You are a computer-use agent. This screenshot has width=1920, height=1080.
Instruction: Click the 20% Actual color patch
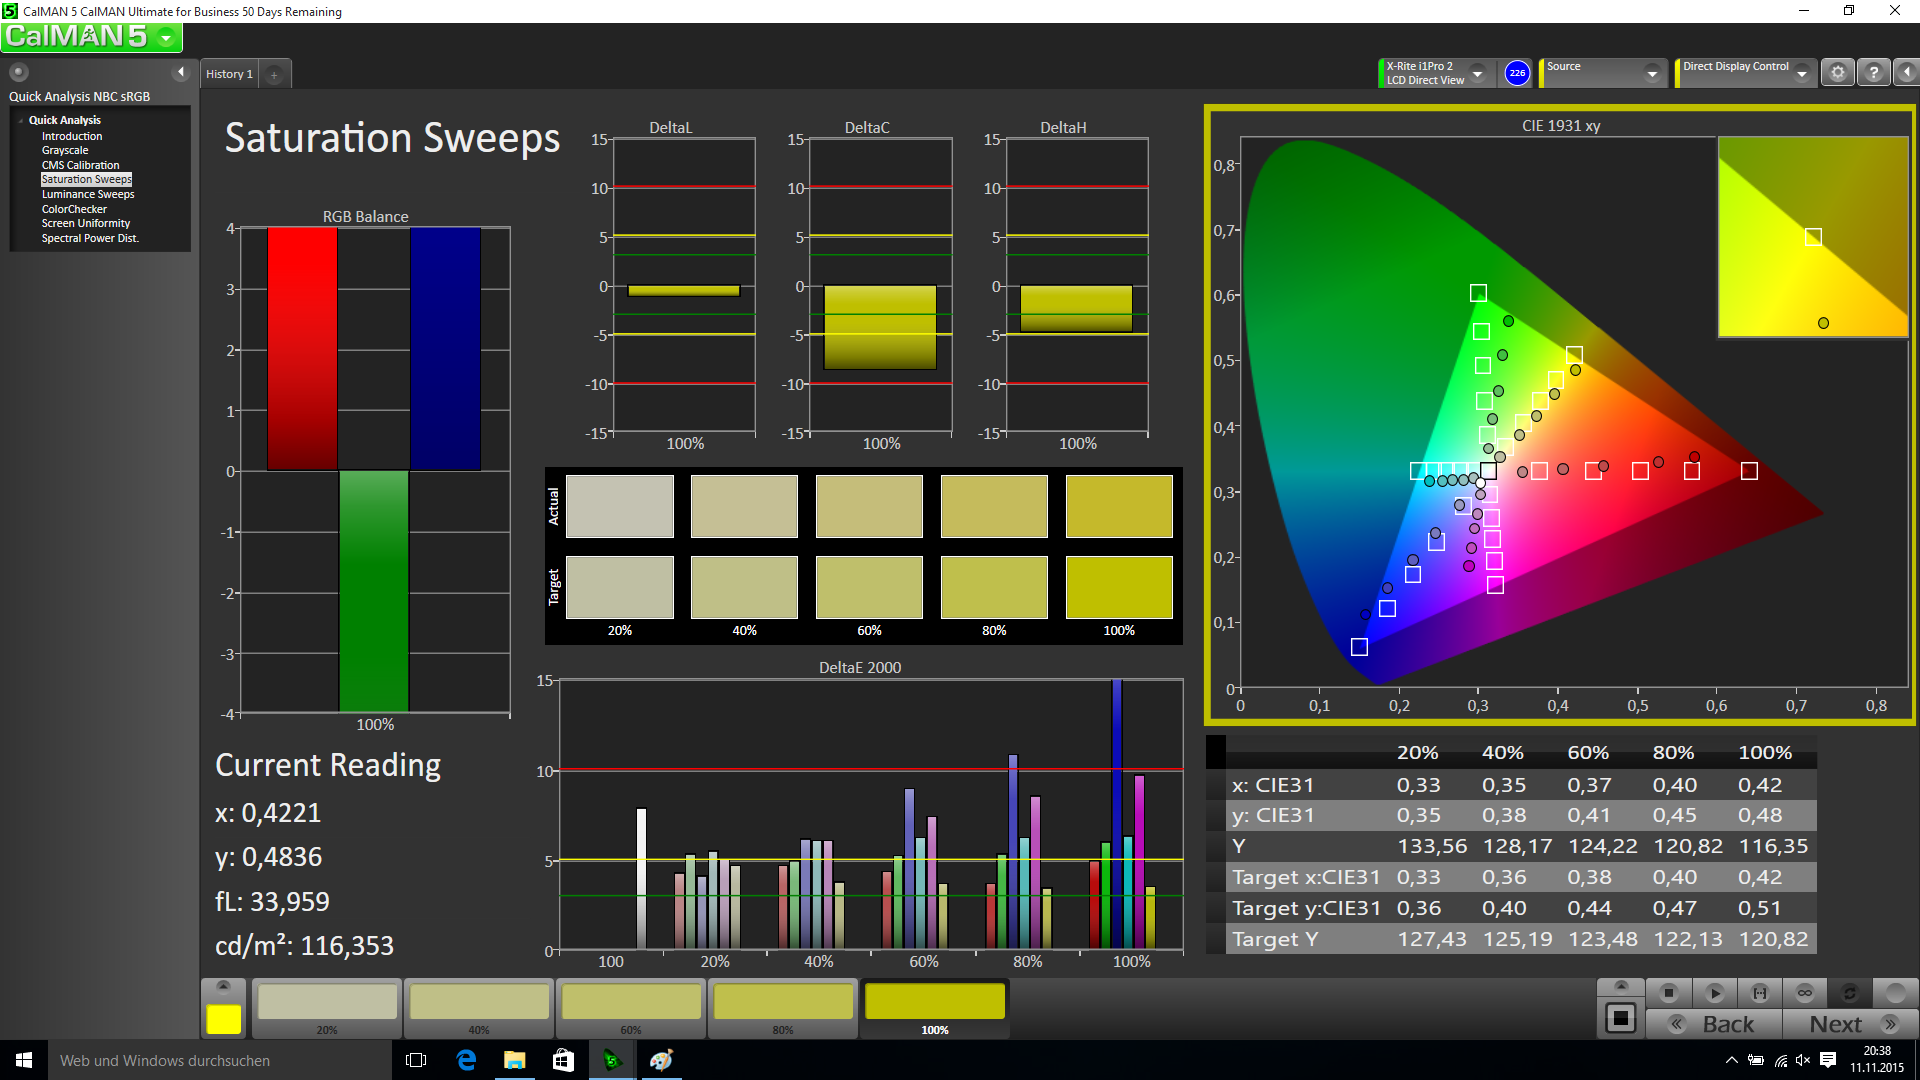coord(620,506)
